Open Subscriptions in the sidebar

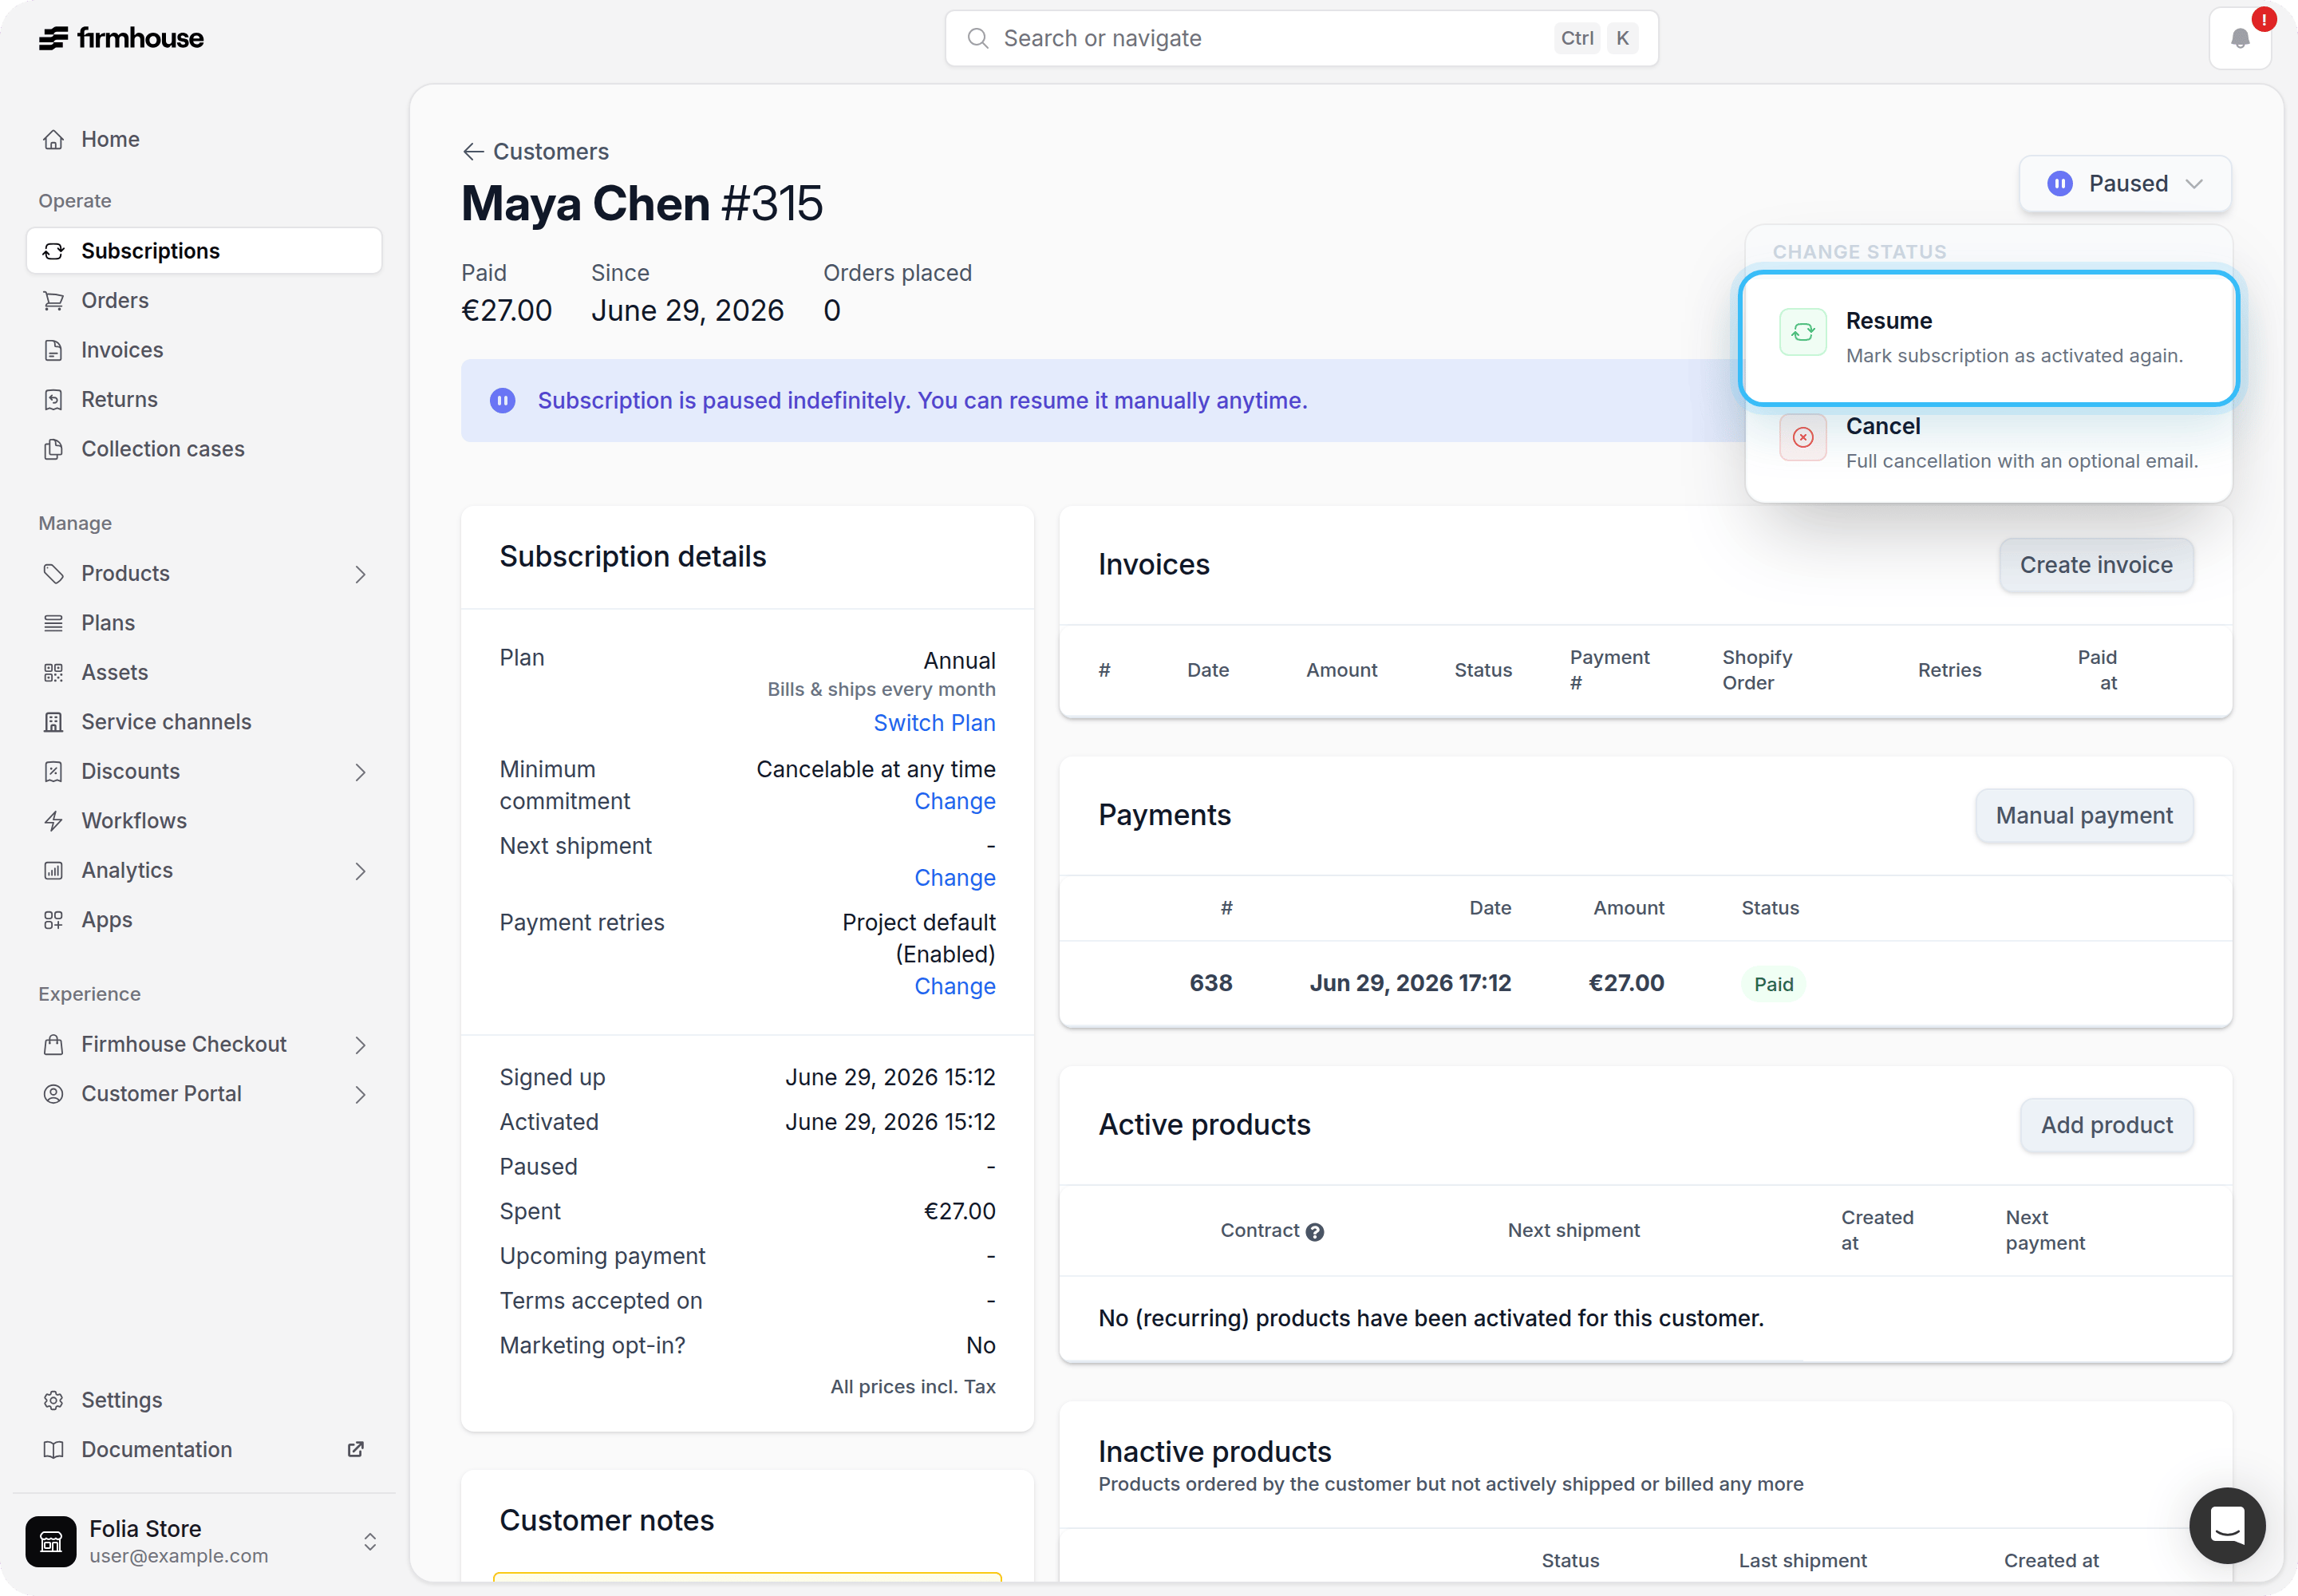point(204,251)
